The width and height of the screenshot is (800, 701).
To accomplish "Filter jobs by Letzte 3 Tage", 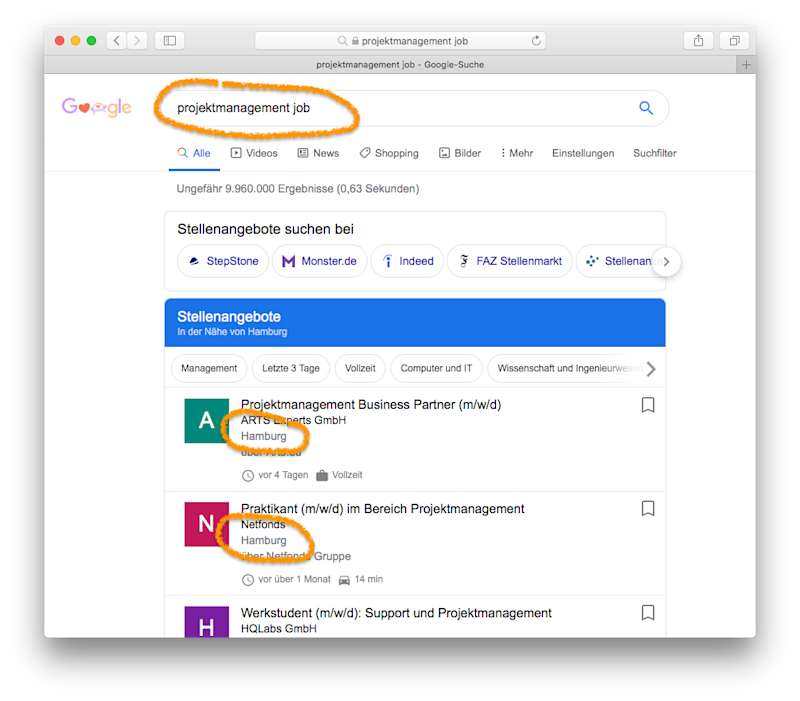I will coord(291,368).
